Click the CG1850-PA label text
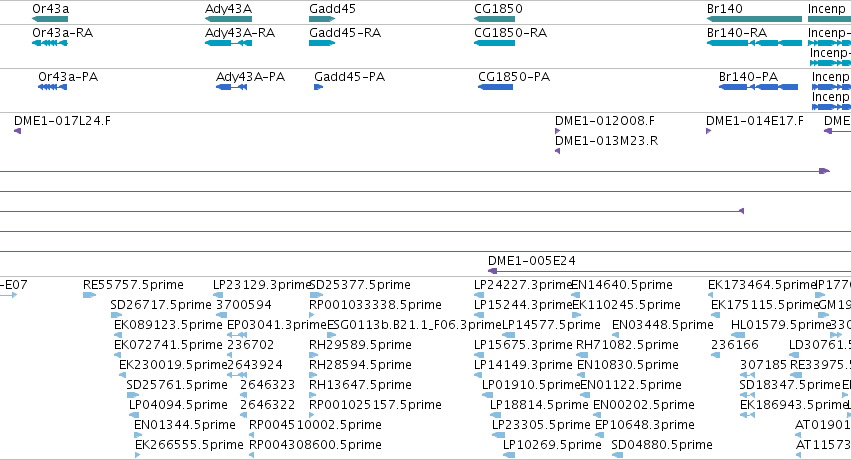851x460 pixels. [x=514, y=76]
